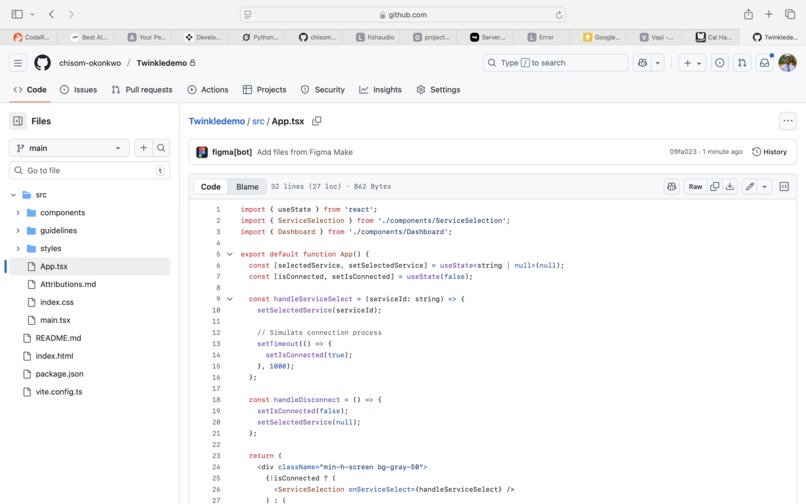Open the Pull requests tab
This screenshot has height=504, width=806.
tap(142, 89)
